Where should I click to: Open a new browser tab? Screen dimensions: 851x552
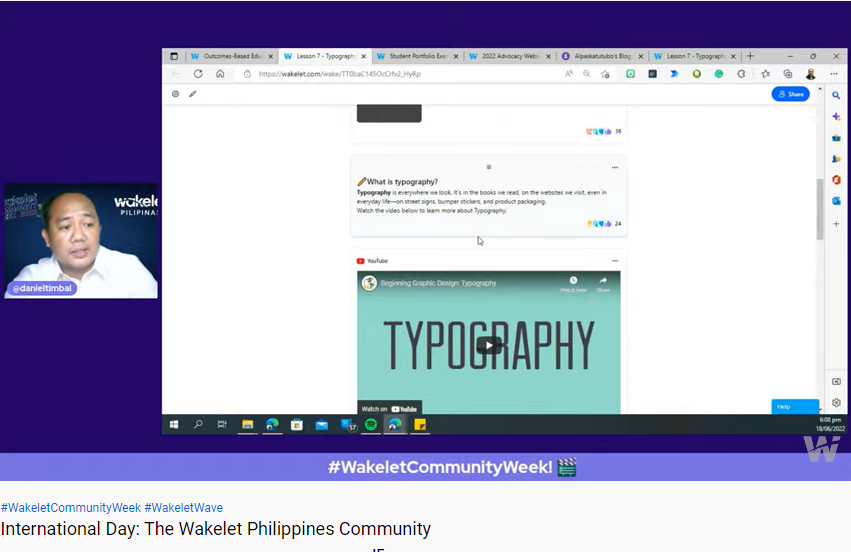coord(751,56)
